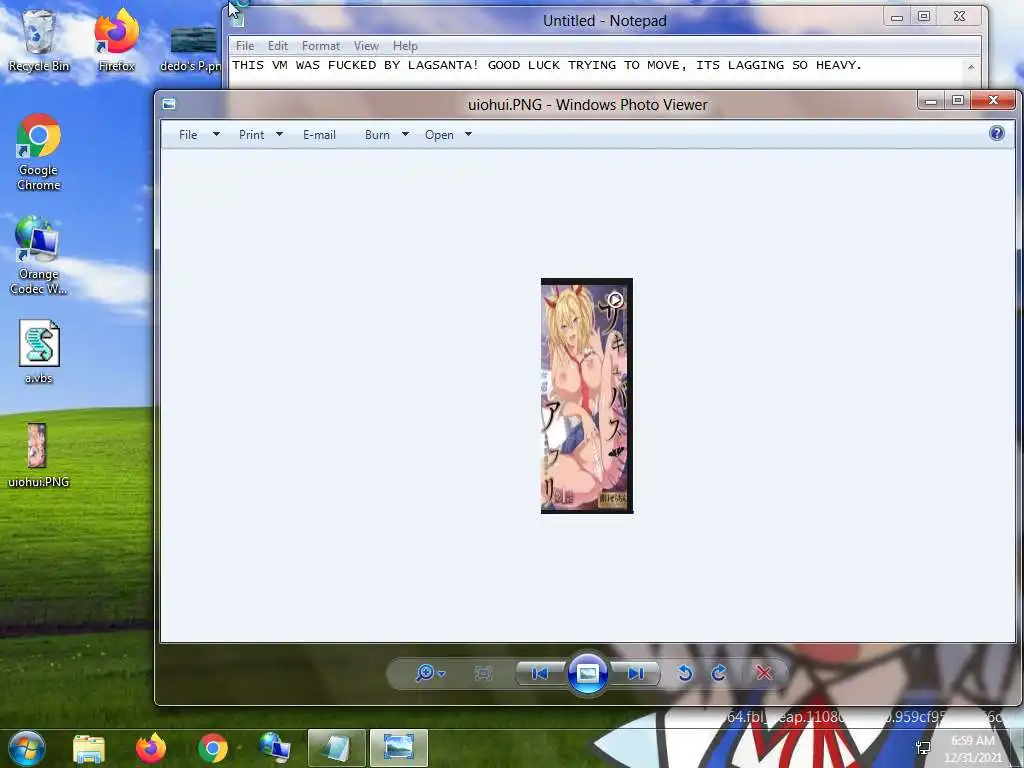Rotate the photo clockwise
The height and width of the screenshot is (768, 1024).
coord(719,673)
